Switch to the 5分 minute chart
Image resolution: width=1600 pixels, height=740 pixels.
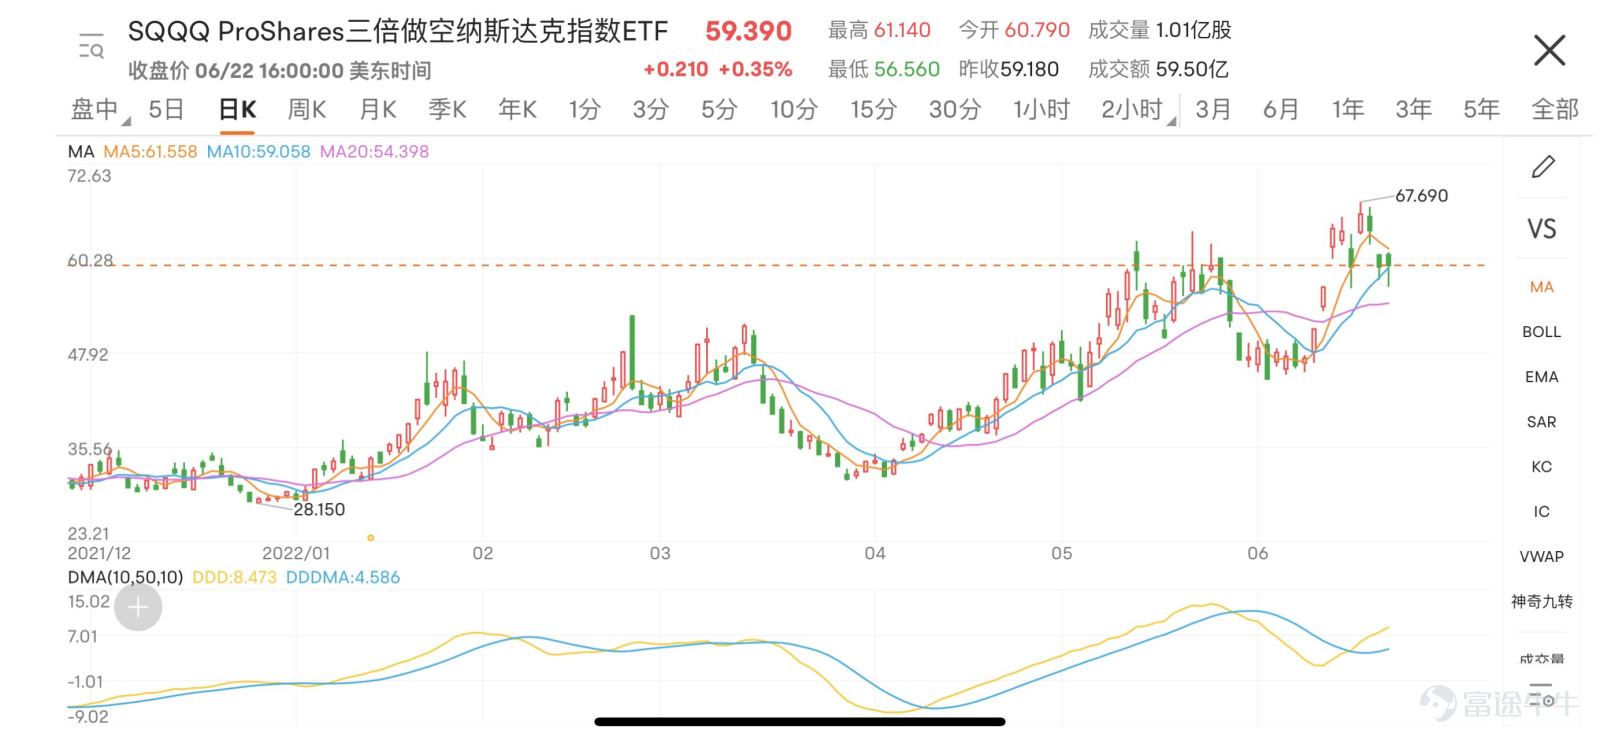tap(719, 109)
